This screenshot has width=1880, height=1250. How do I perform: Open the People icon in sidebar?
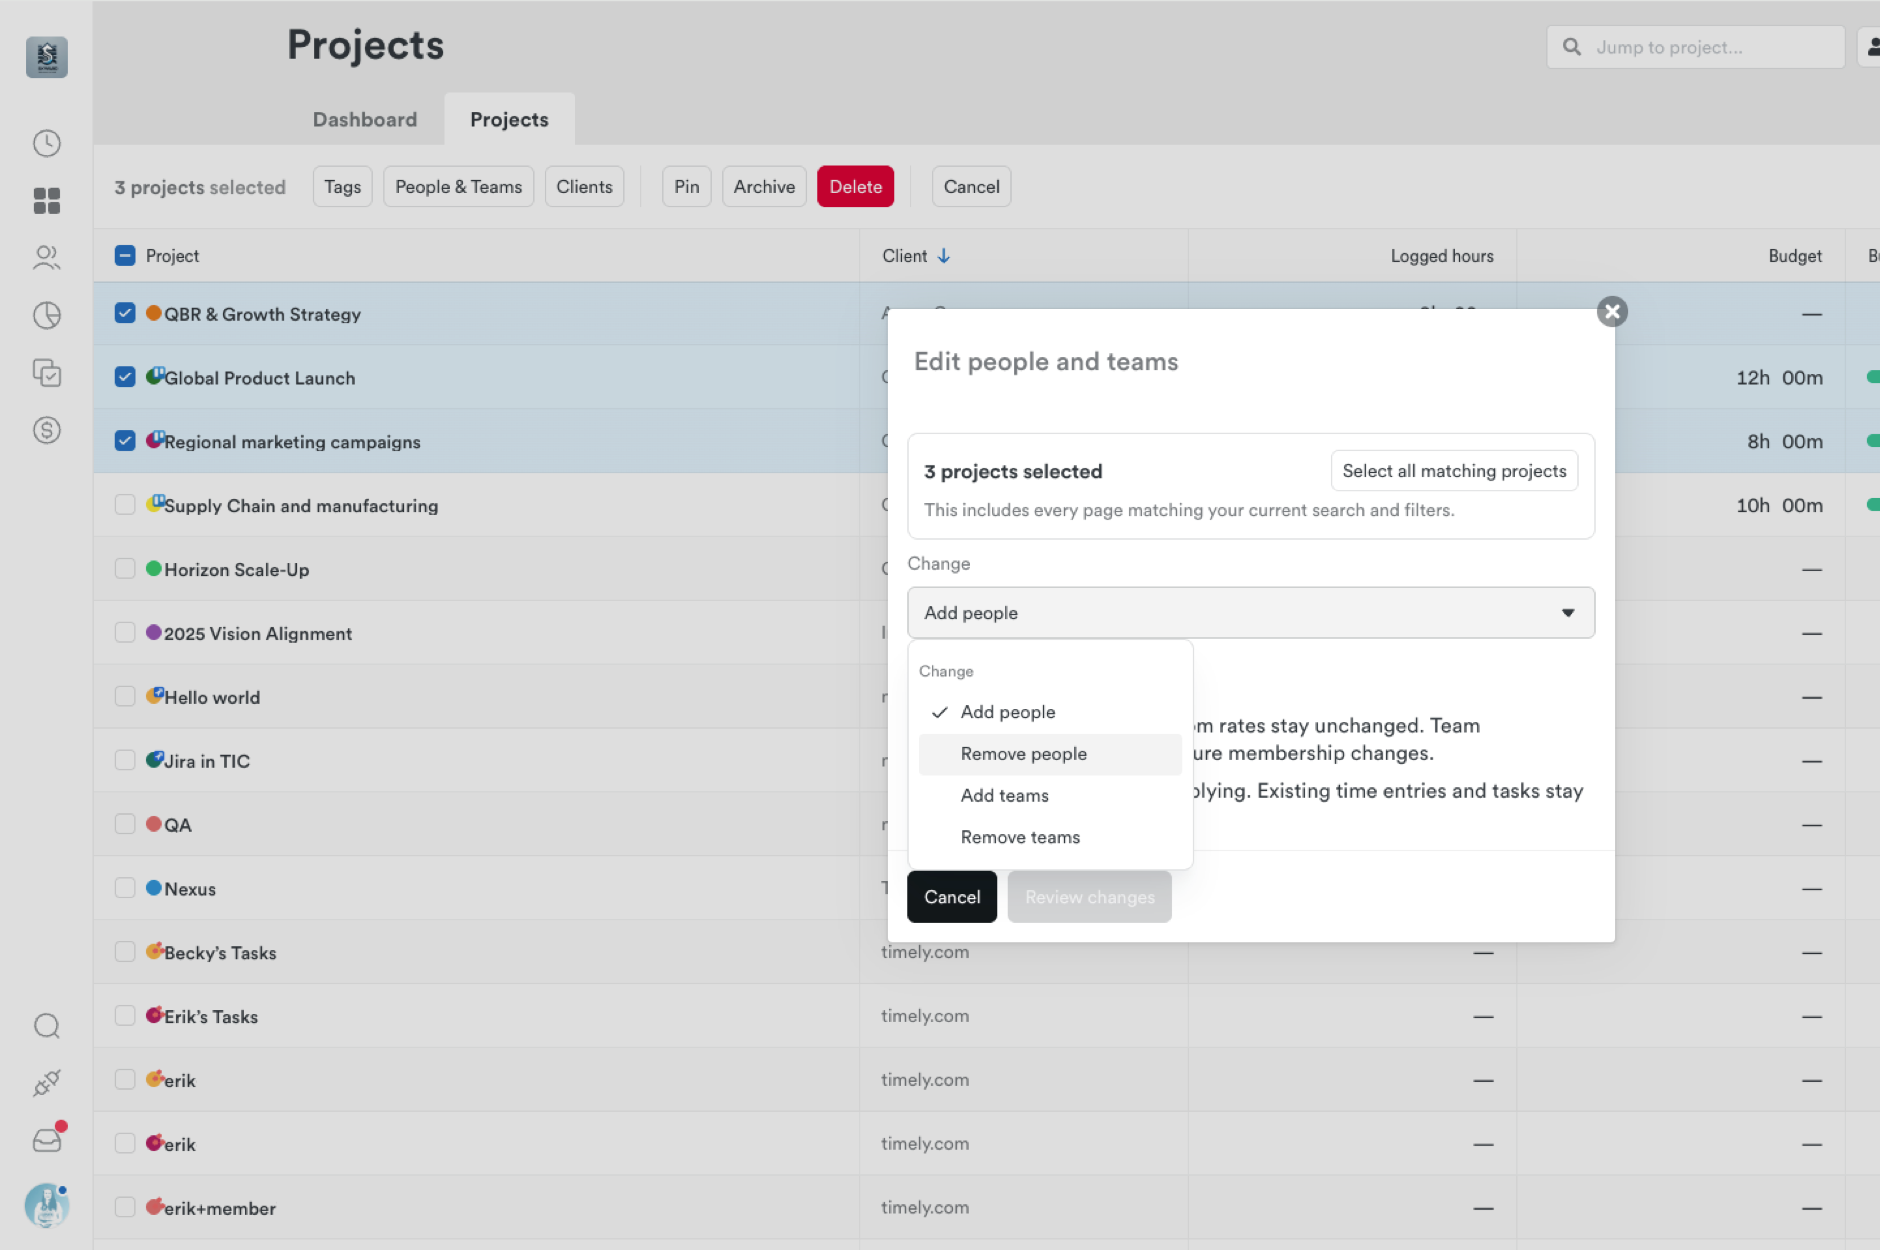(47, 258)
